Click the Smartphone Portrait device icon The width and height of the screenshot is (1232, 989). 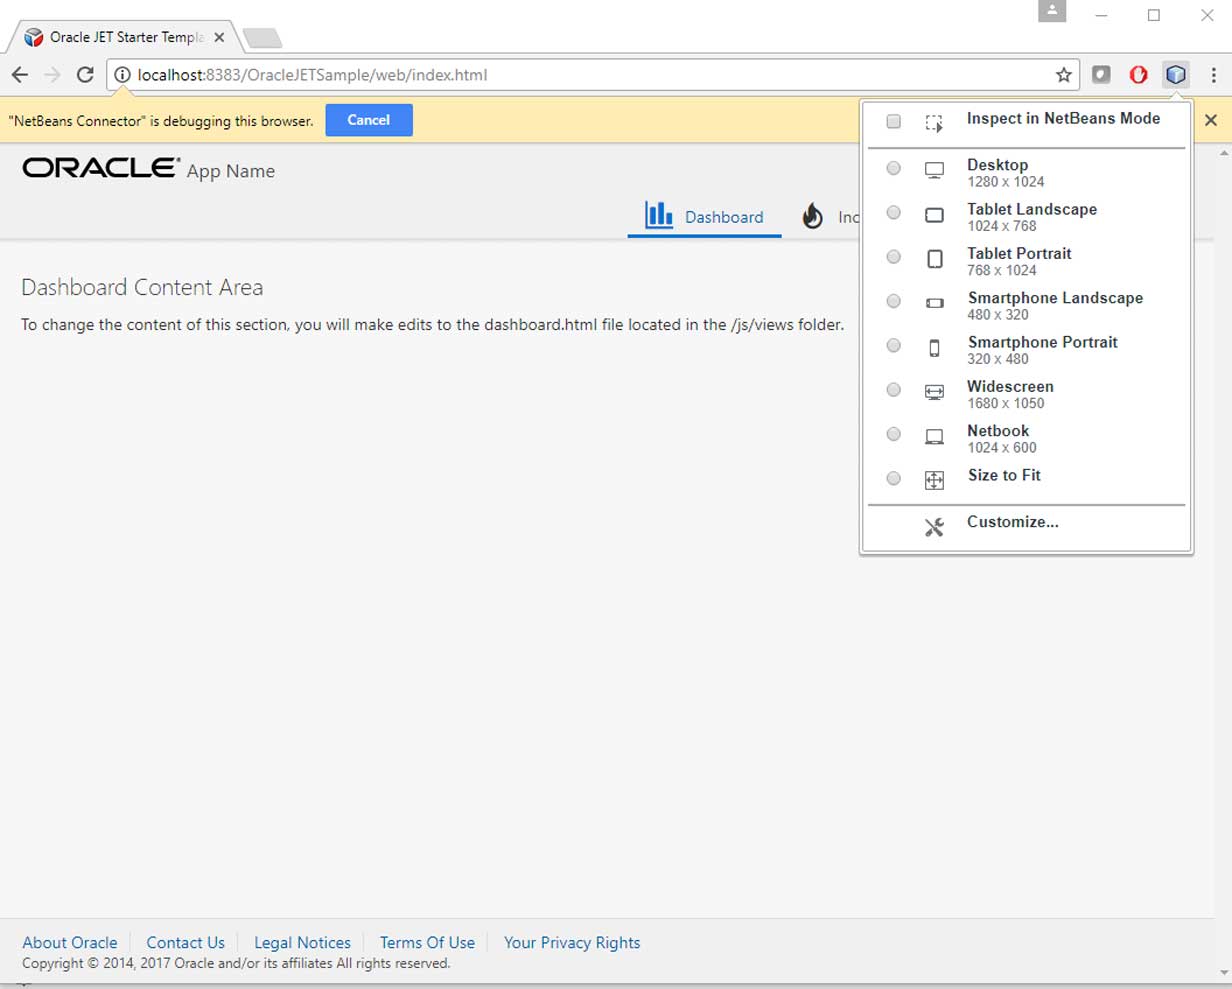tap(934, 348)
